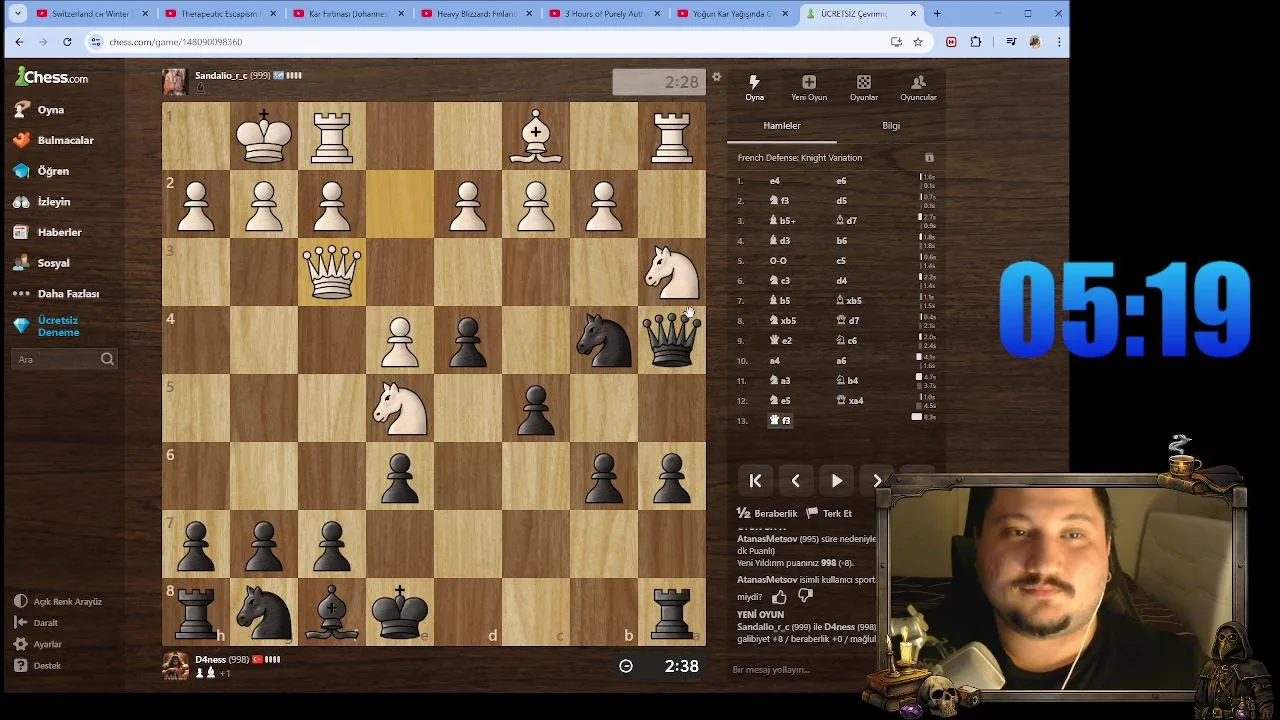Switch to Heavy Blizzard browser tab
The height and width of the screenshot is (720, 1280).
tap(475, 14)
